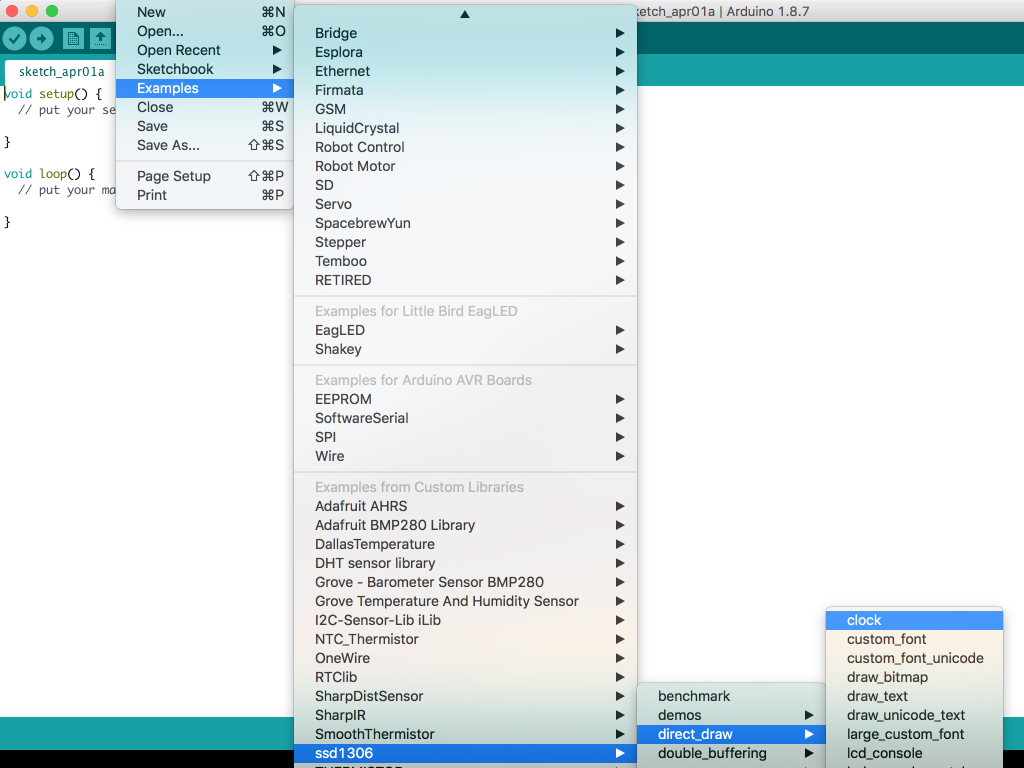Open the draw_bitmap example
This screenshot has width=1024, height=768.
coord(914,677)
